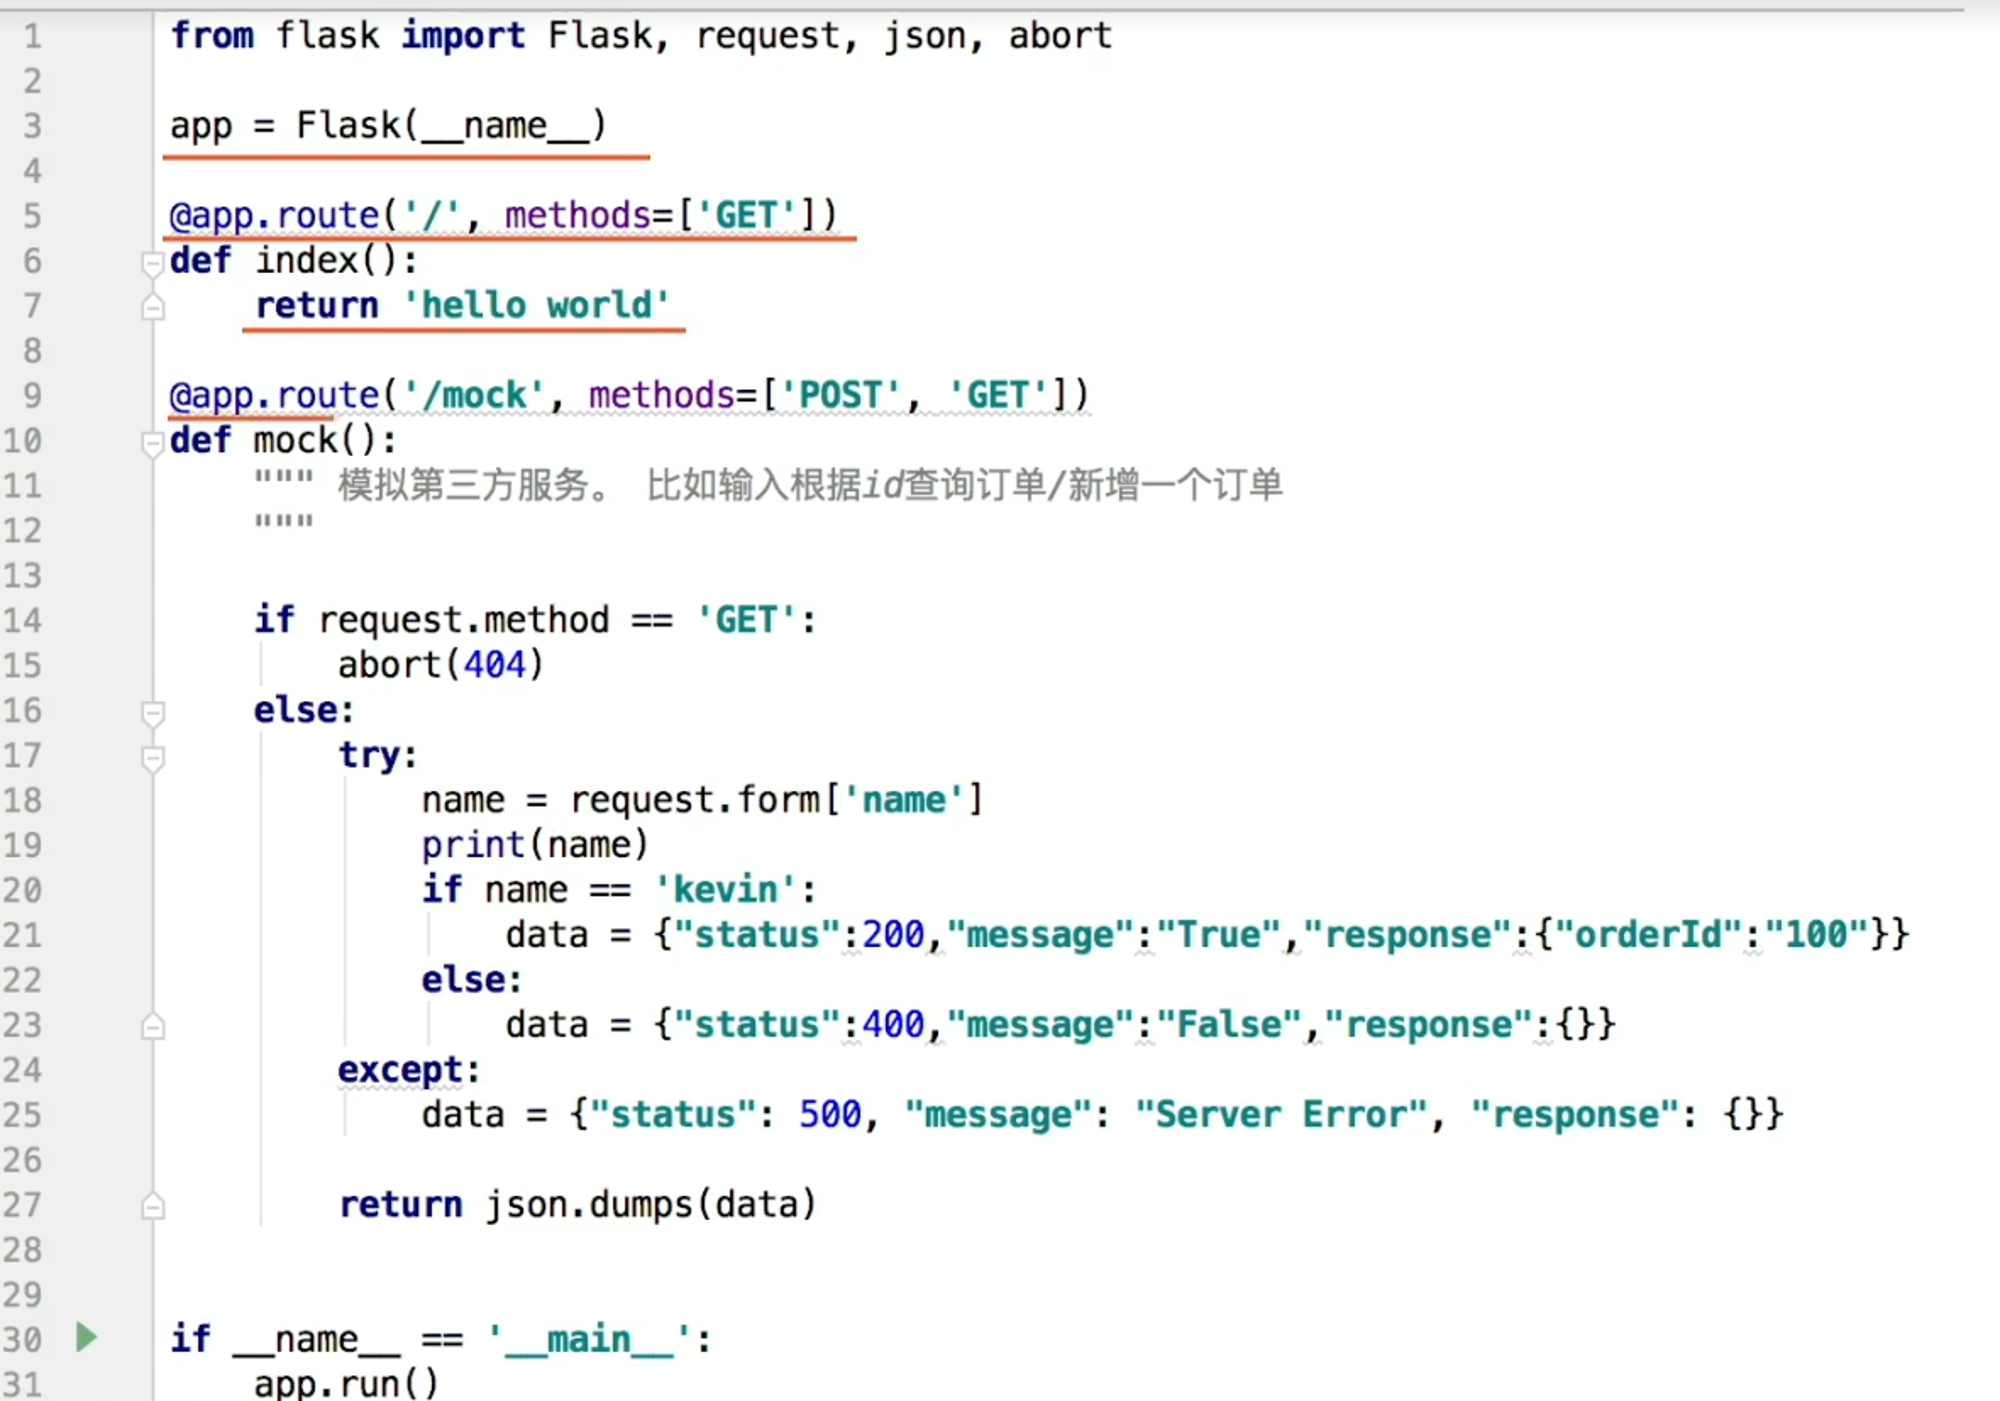Click 'print(name)' statement
This screenshot has width=2000, height=1401.
[535, 846]
